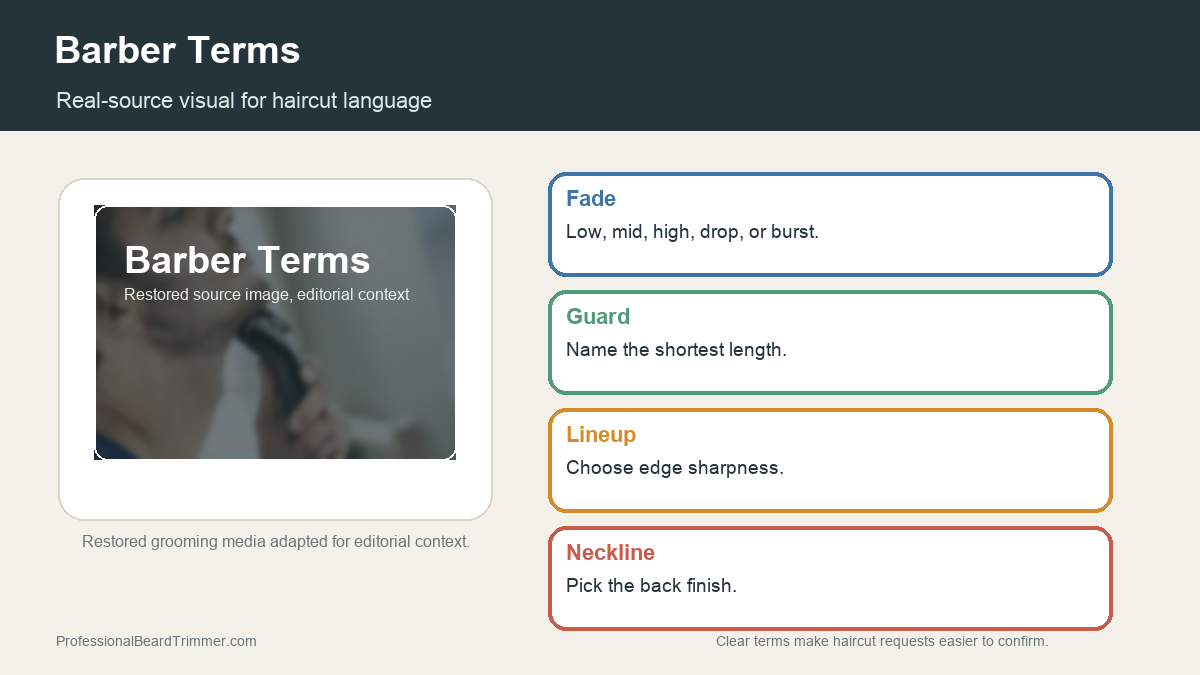Select the blue-bordered Fade card
Viewport: 1200px width, 675px height.
click(x=830, y=224)
